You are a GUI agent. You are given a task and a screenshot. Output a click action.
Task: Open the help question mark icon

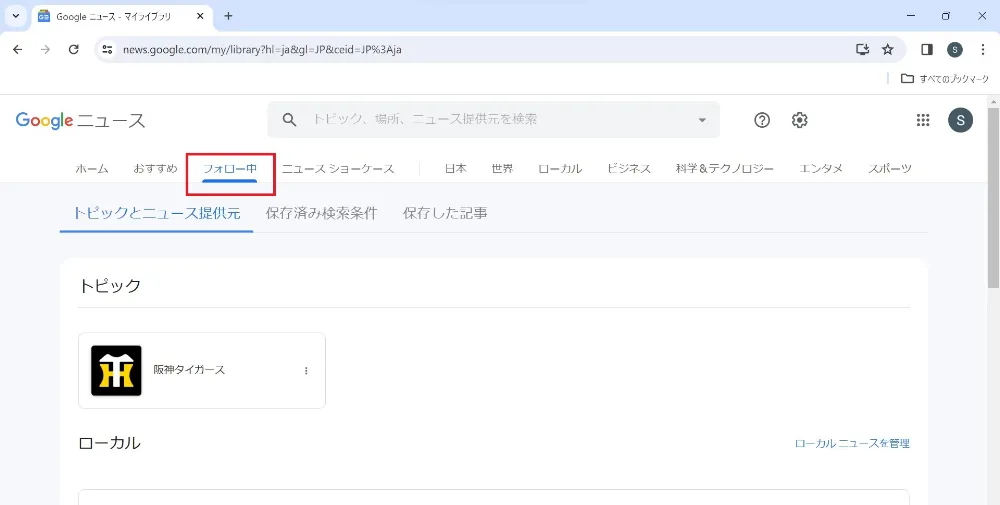click(x=762, y=120)
